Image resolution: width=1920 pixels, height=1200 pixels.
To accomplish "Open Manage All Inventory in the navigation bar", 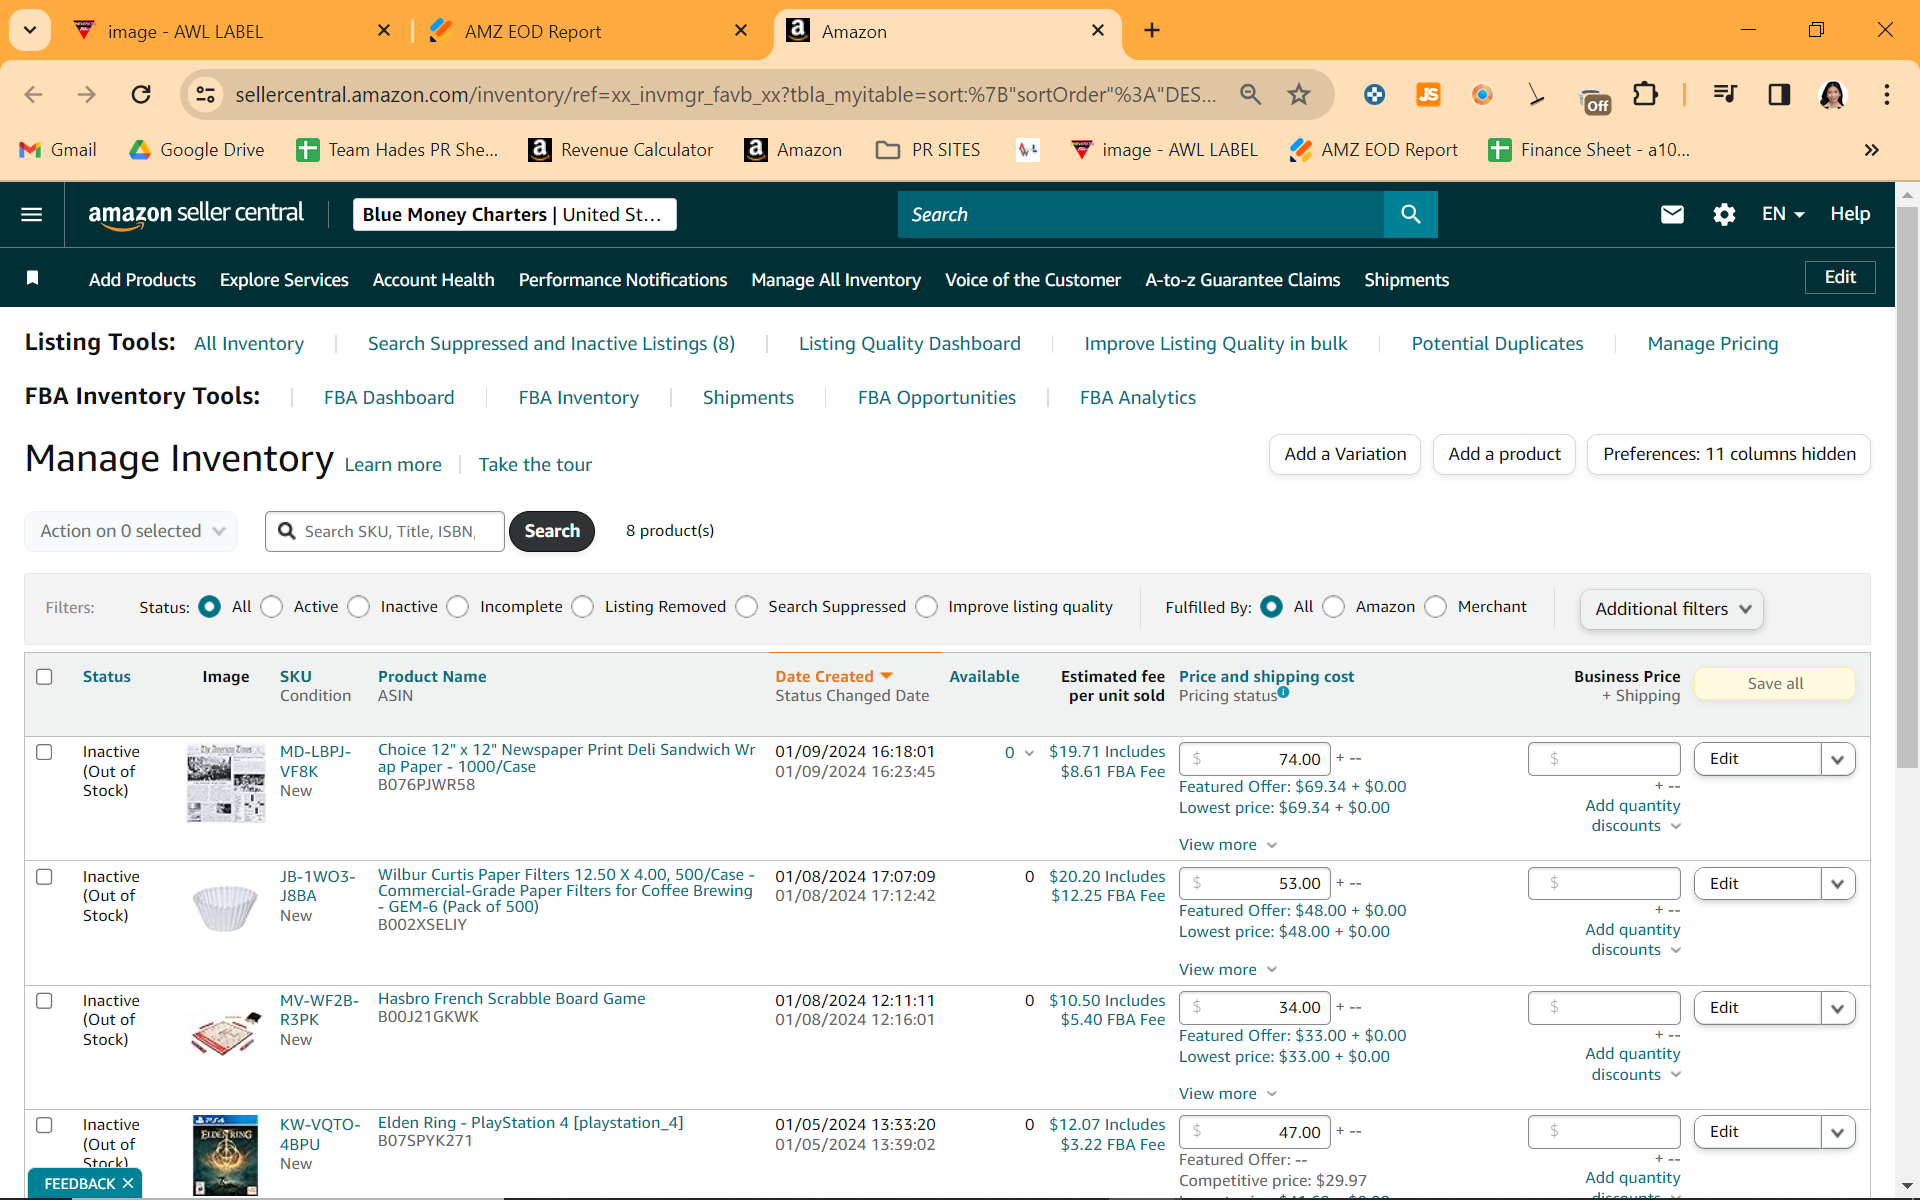I will [836, 280].
